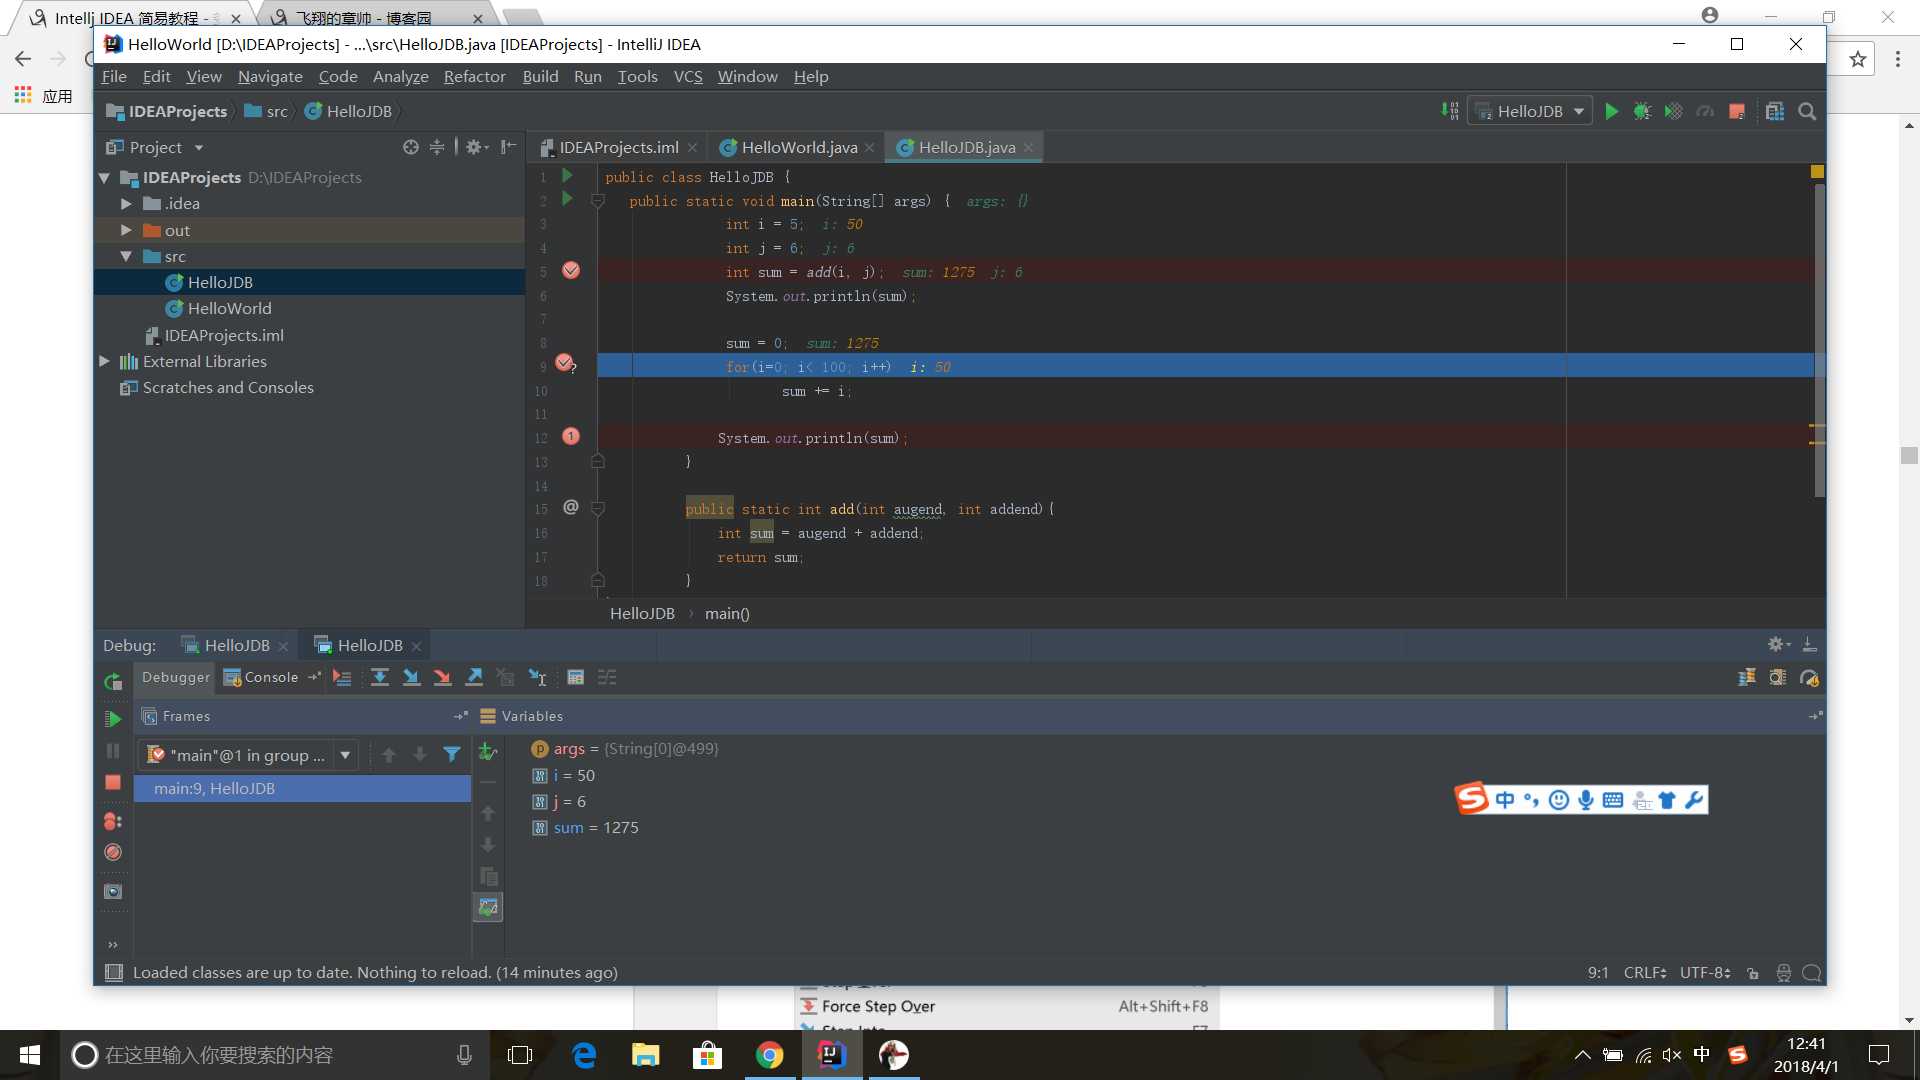This screenshot has height=1080, width=1920.
Task: Click Show Execution Point debugger icon
Action: 342,678
